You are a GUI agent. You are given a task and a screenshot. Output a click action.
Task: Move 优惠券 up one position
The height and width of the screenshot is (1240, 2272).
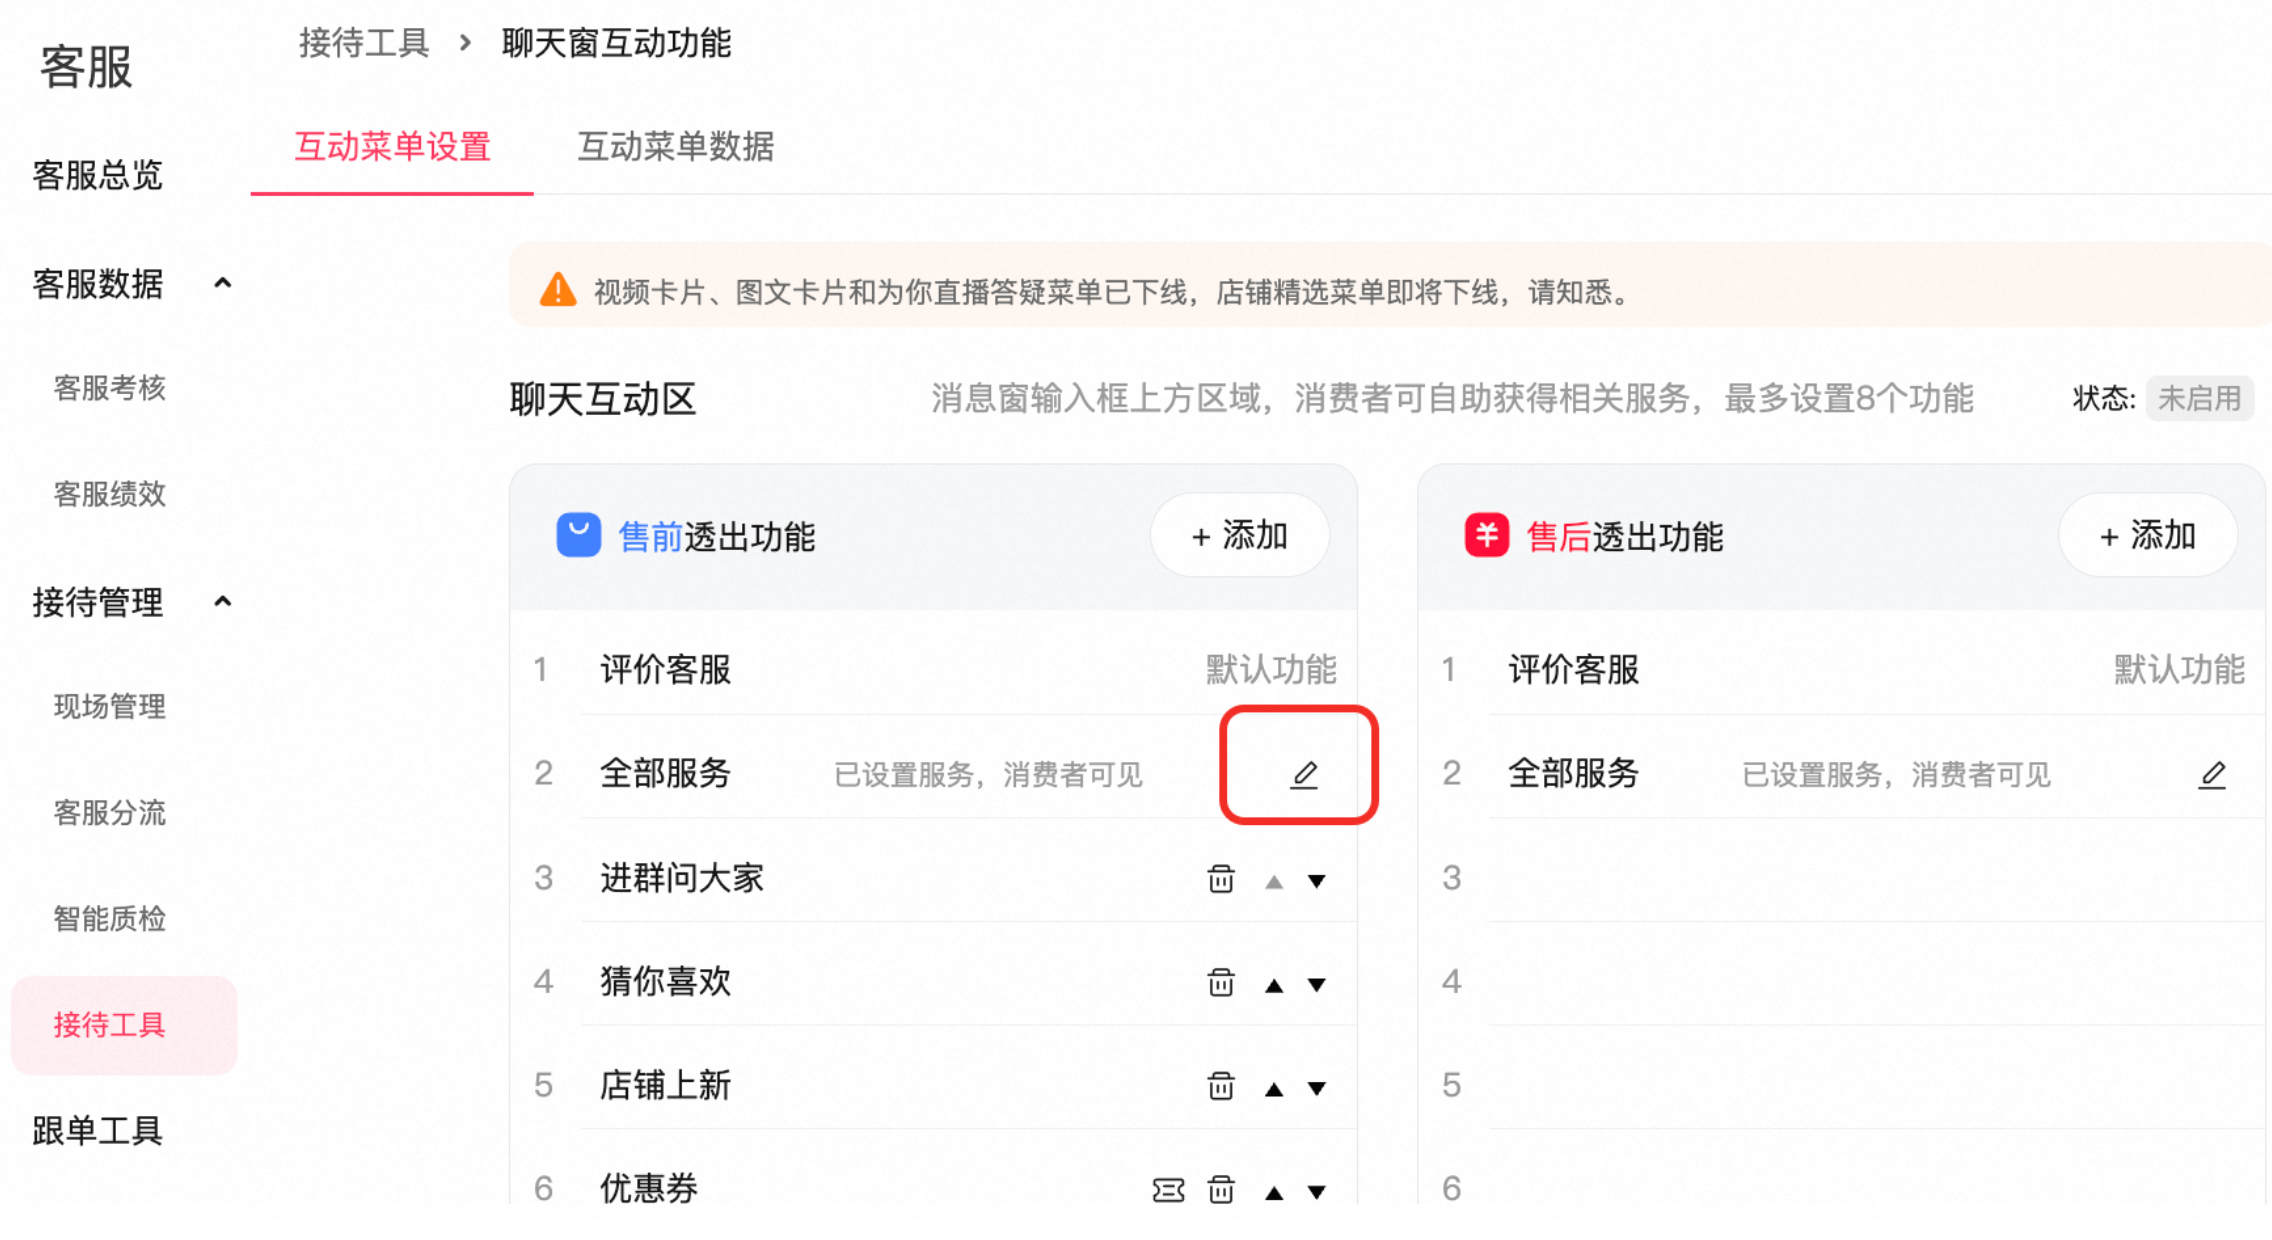pos(1274,1192)
